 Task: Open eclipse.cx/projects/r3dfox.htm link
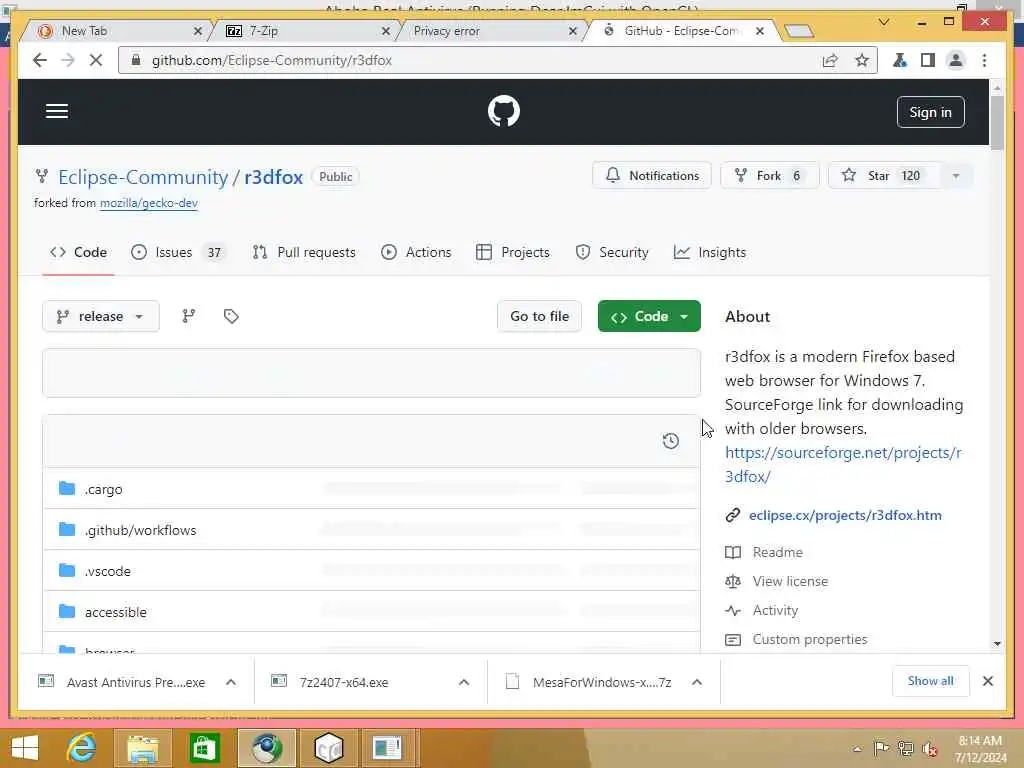pos(845,515)
